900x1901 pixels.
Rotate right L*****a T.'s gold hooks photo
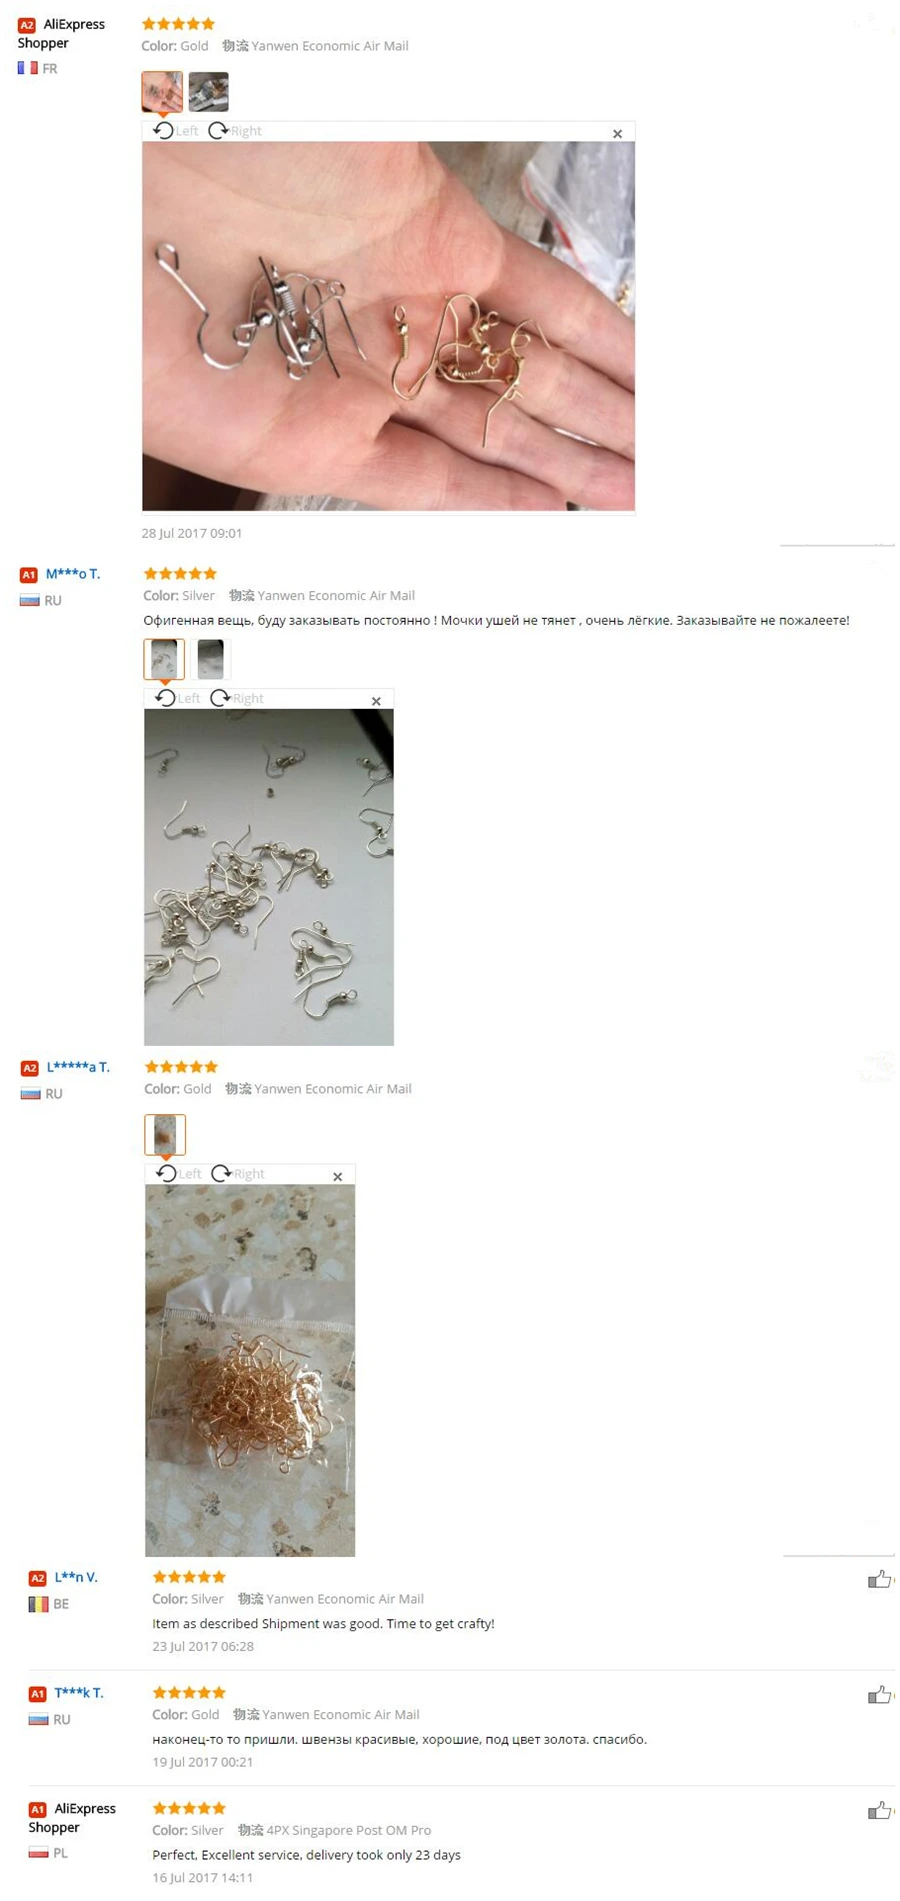point(238,1173)
